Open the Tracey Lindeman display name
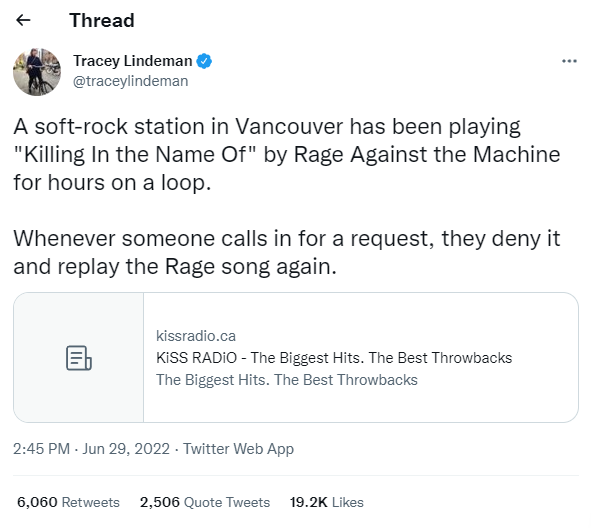 pyautogui.click(x=133, y=61)
